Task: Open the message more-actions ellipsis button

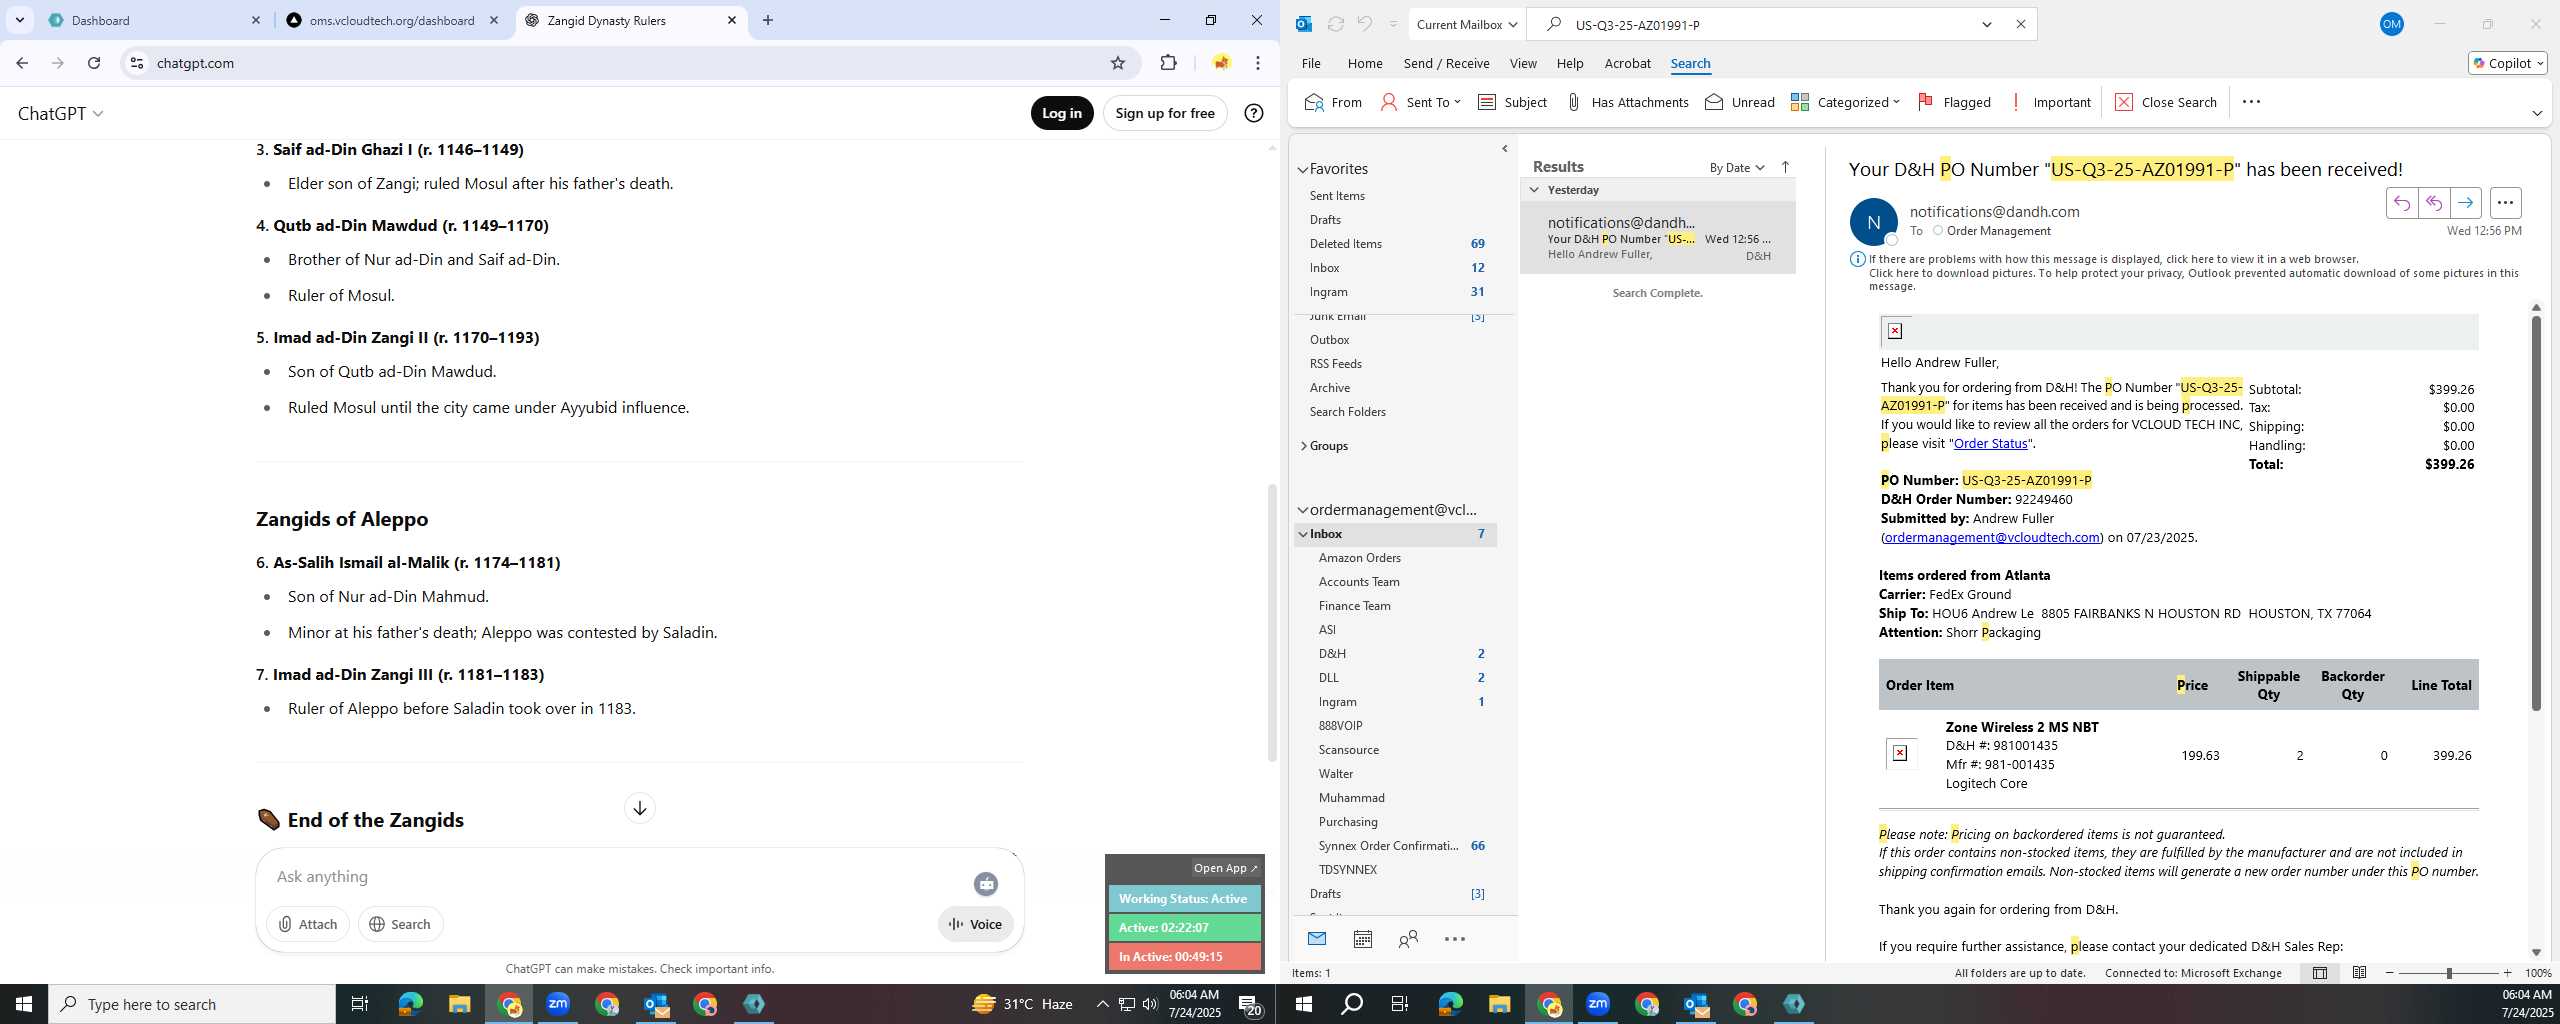Action: tap(2505, 203)
